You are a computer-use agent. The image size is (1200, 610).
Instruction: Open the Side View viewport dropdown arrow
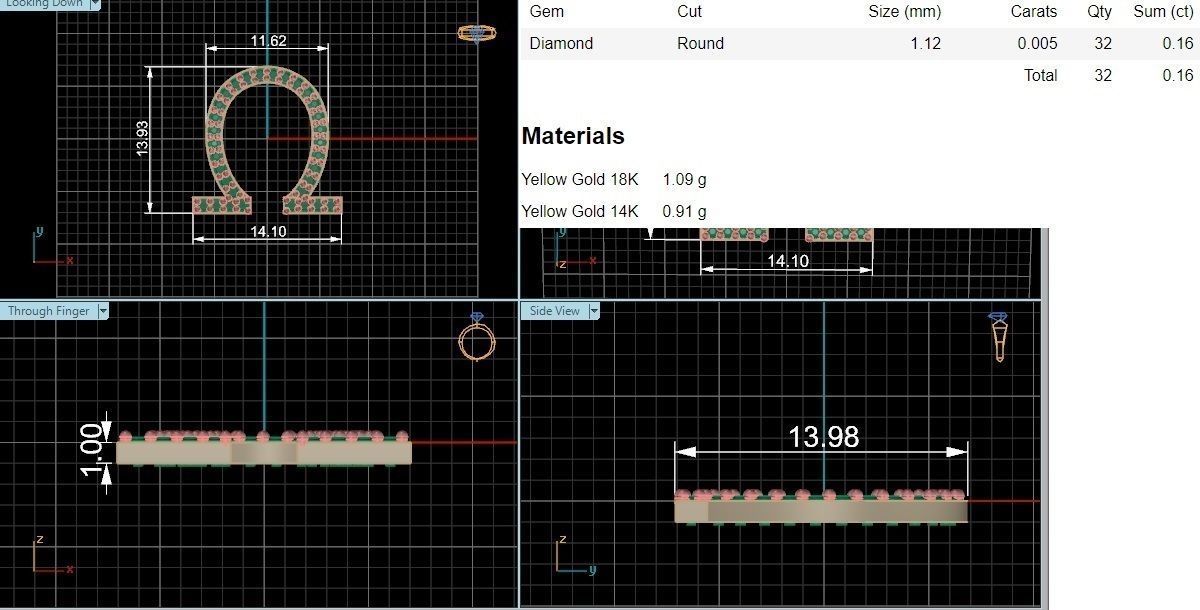click(x=594, y=311)
